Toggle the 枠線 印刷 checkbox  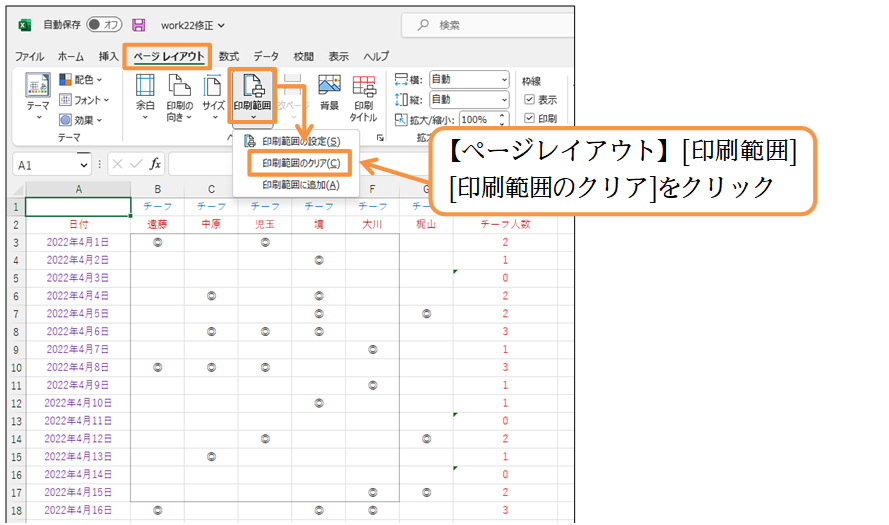tap(530, 118)
